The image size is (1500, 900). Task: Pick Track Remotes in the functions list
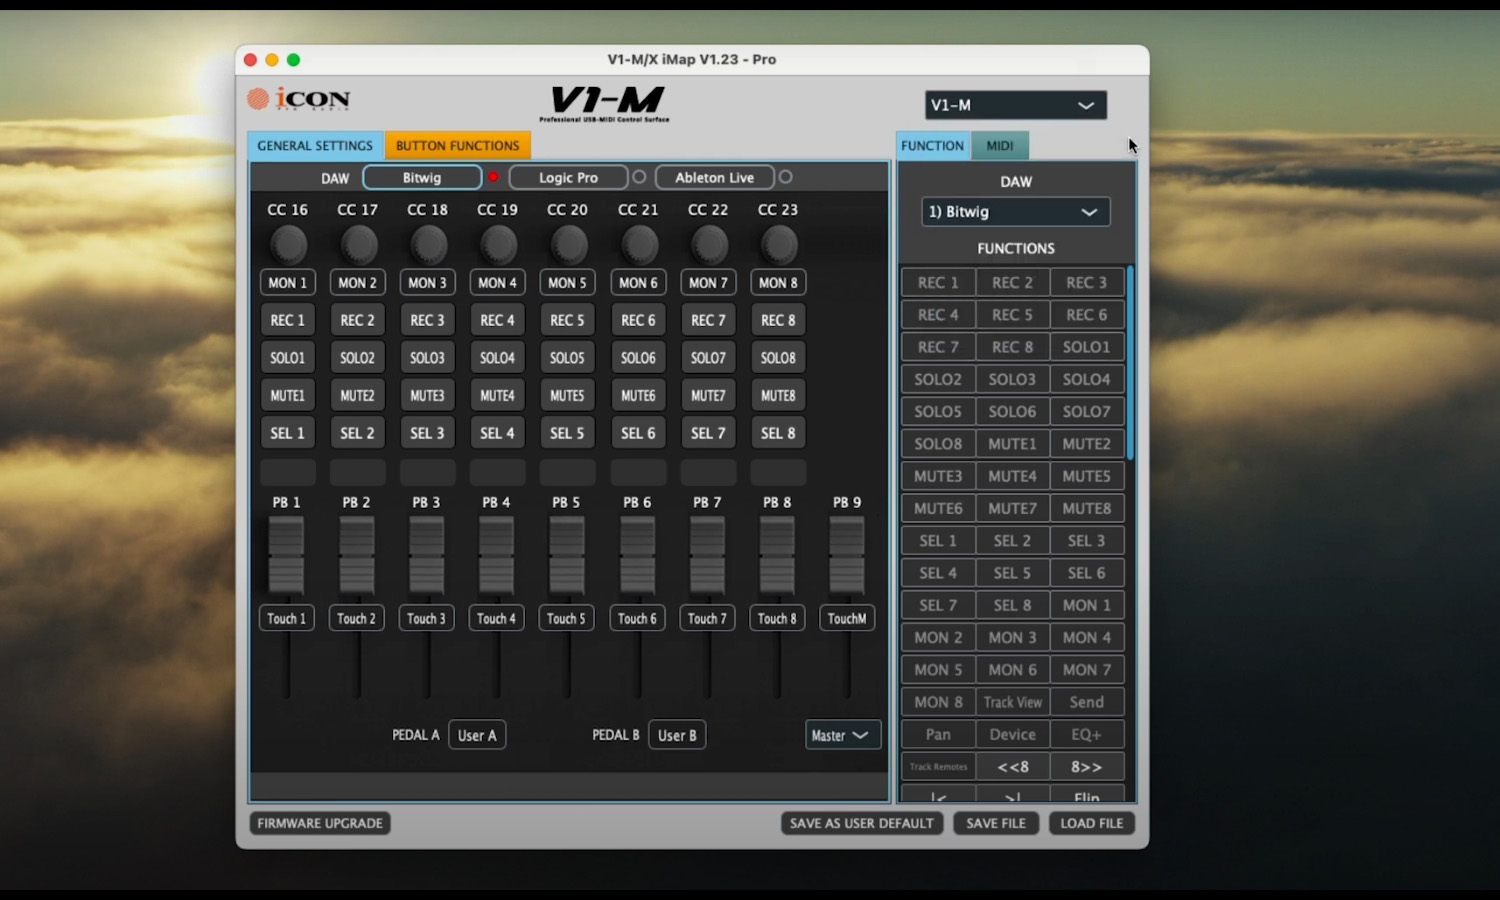(938, 767)
